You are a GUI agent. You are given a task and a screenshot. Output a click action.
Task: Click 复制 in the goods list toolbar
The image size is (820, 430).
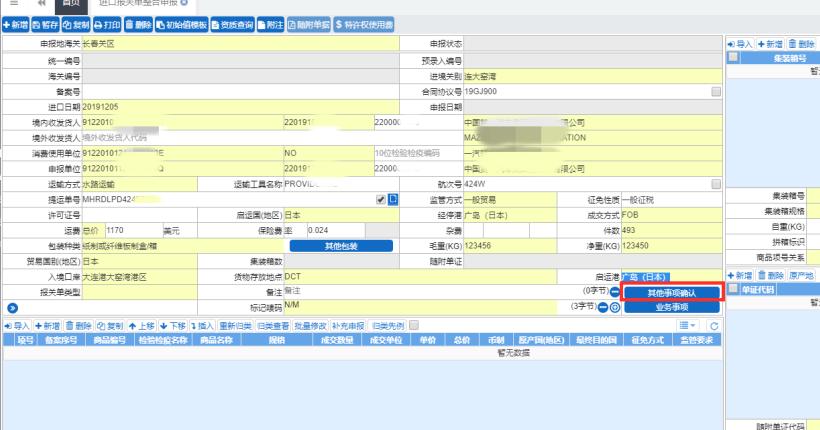coord(110,326)
